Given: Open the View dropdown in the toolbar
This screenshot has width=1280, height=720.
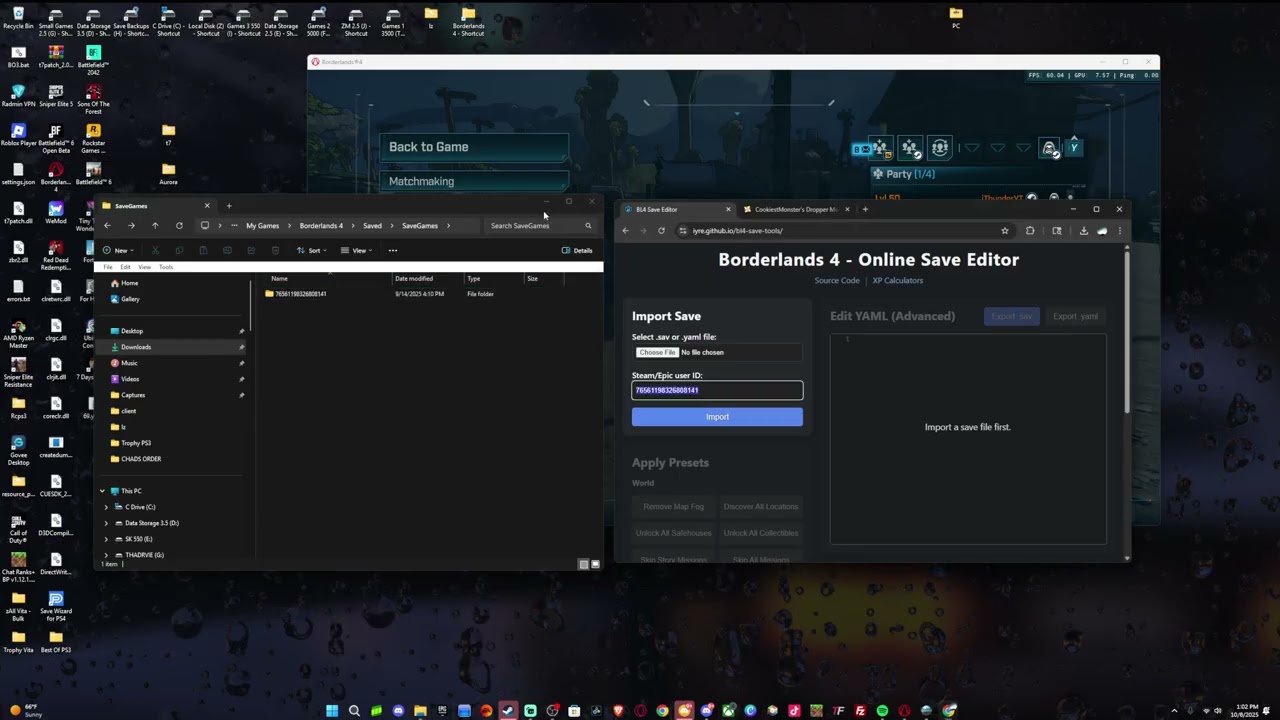Looking at the screenshot, I should pos(356,250).
